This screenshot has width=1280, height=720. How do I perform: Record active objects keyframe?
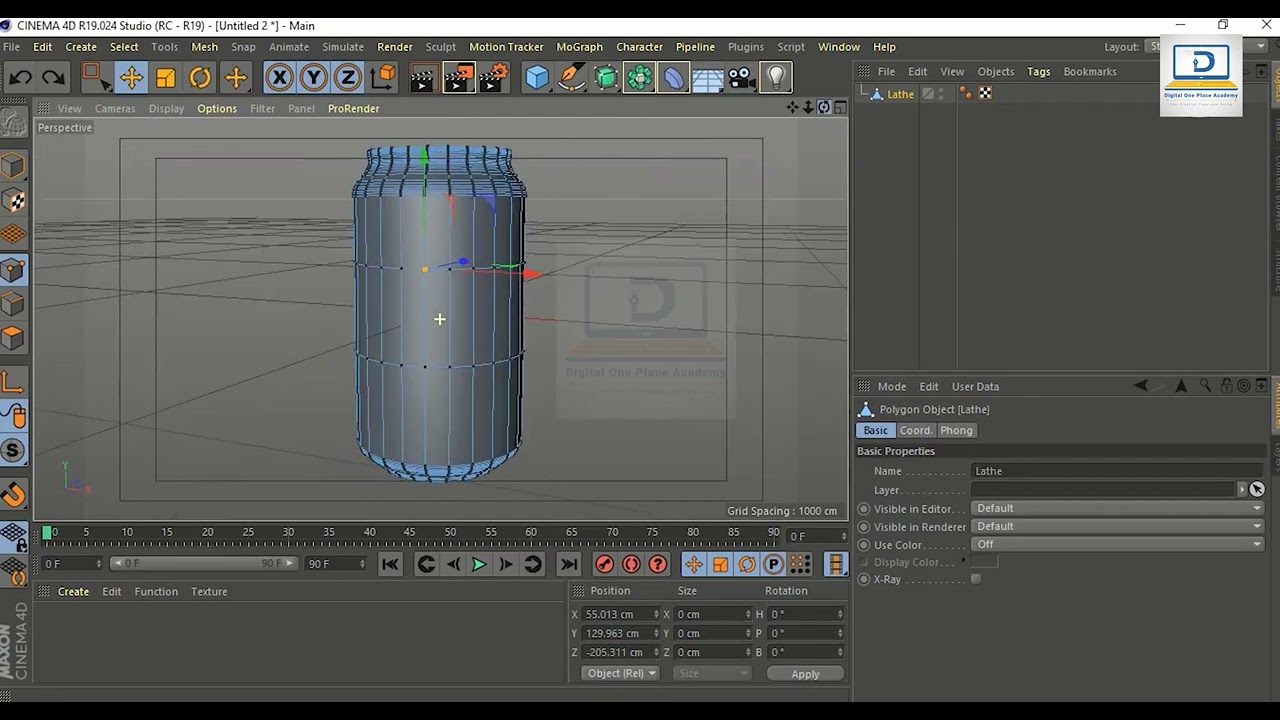pos(604,565)
